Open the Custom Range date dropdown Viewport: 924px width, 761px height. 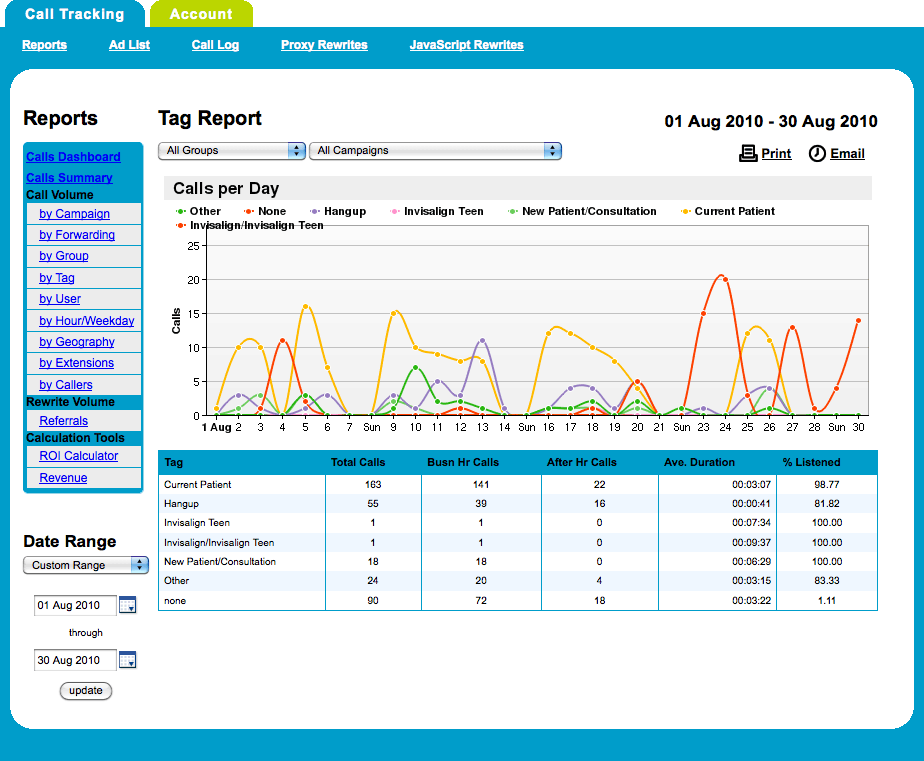pyautogui.click(x=85, y=565)
